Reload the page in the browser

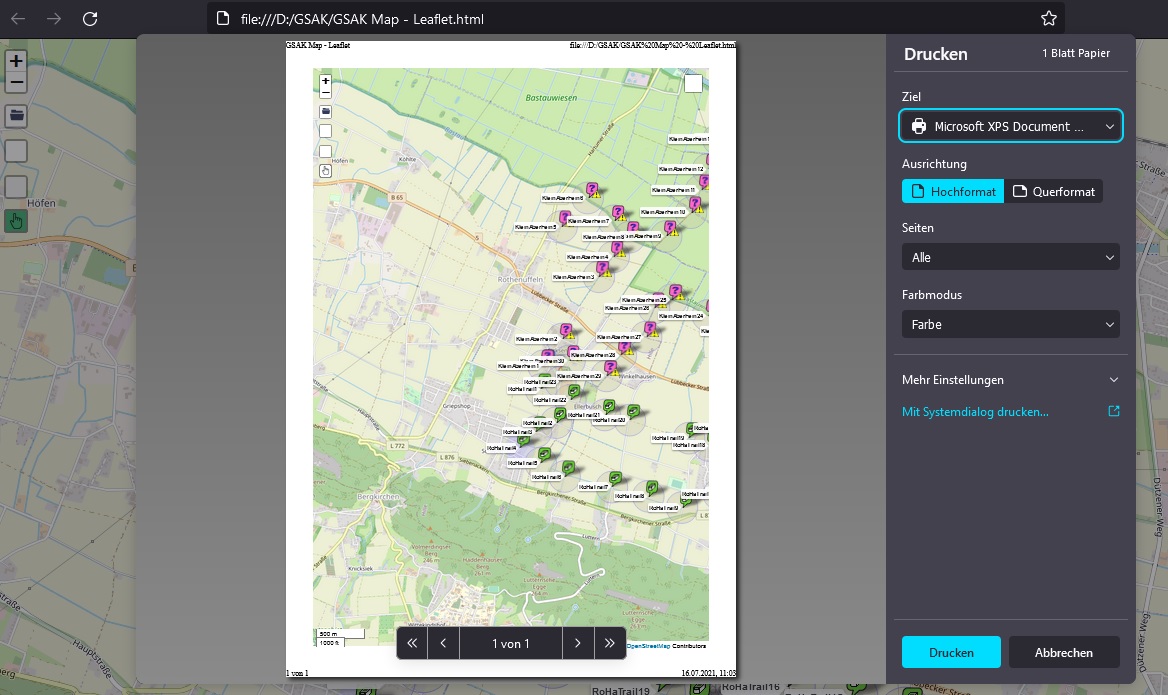90,18
